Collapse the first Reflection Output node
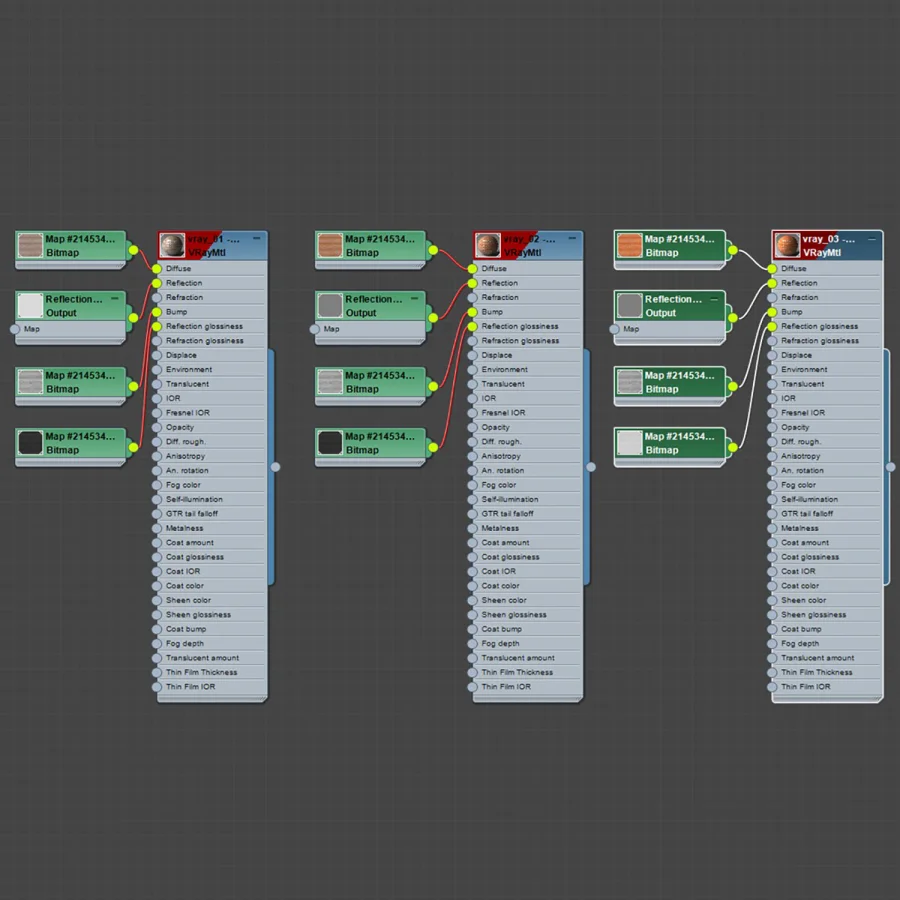 click(115, 298)
